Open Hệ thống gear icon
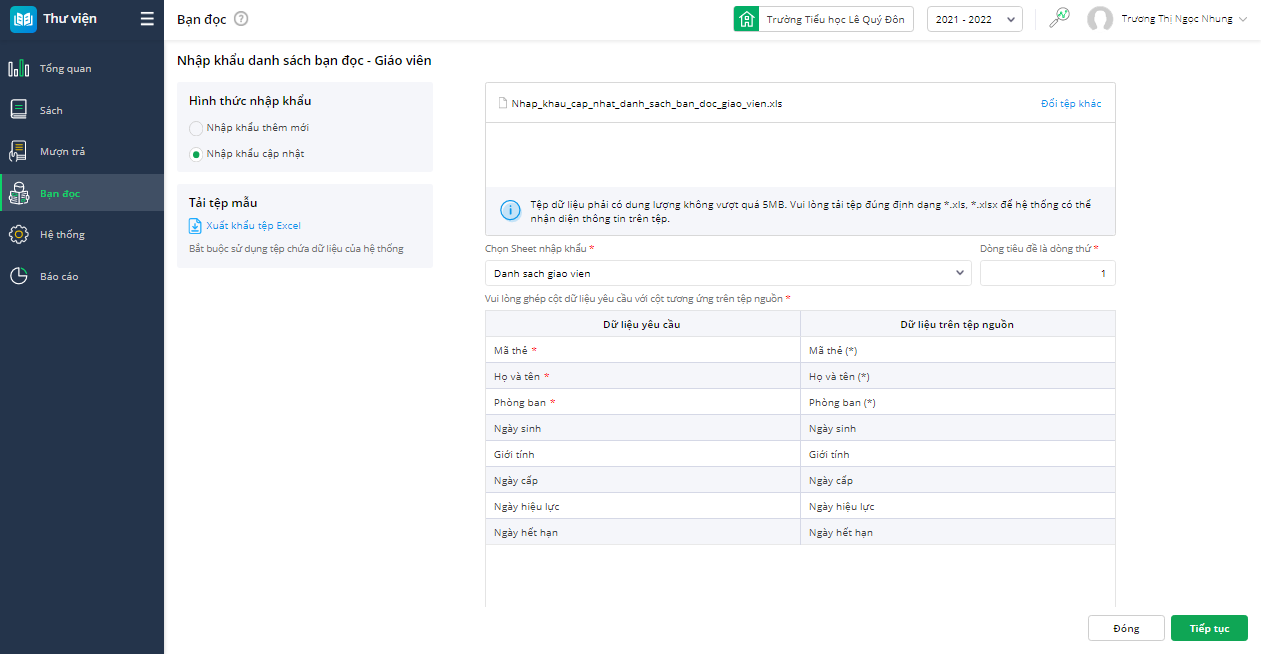The width and height of the screenshot is (1261, 654). [x=18, y=234]
